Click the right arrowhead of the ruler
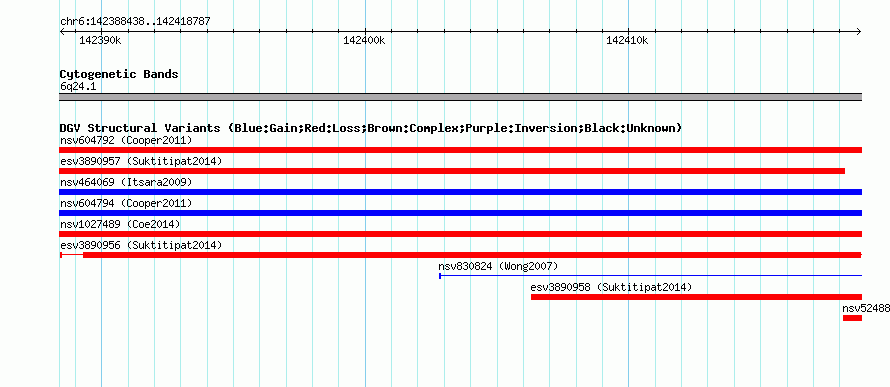The height and width of the screenshot is (387, 890). (858, 31)
